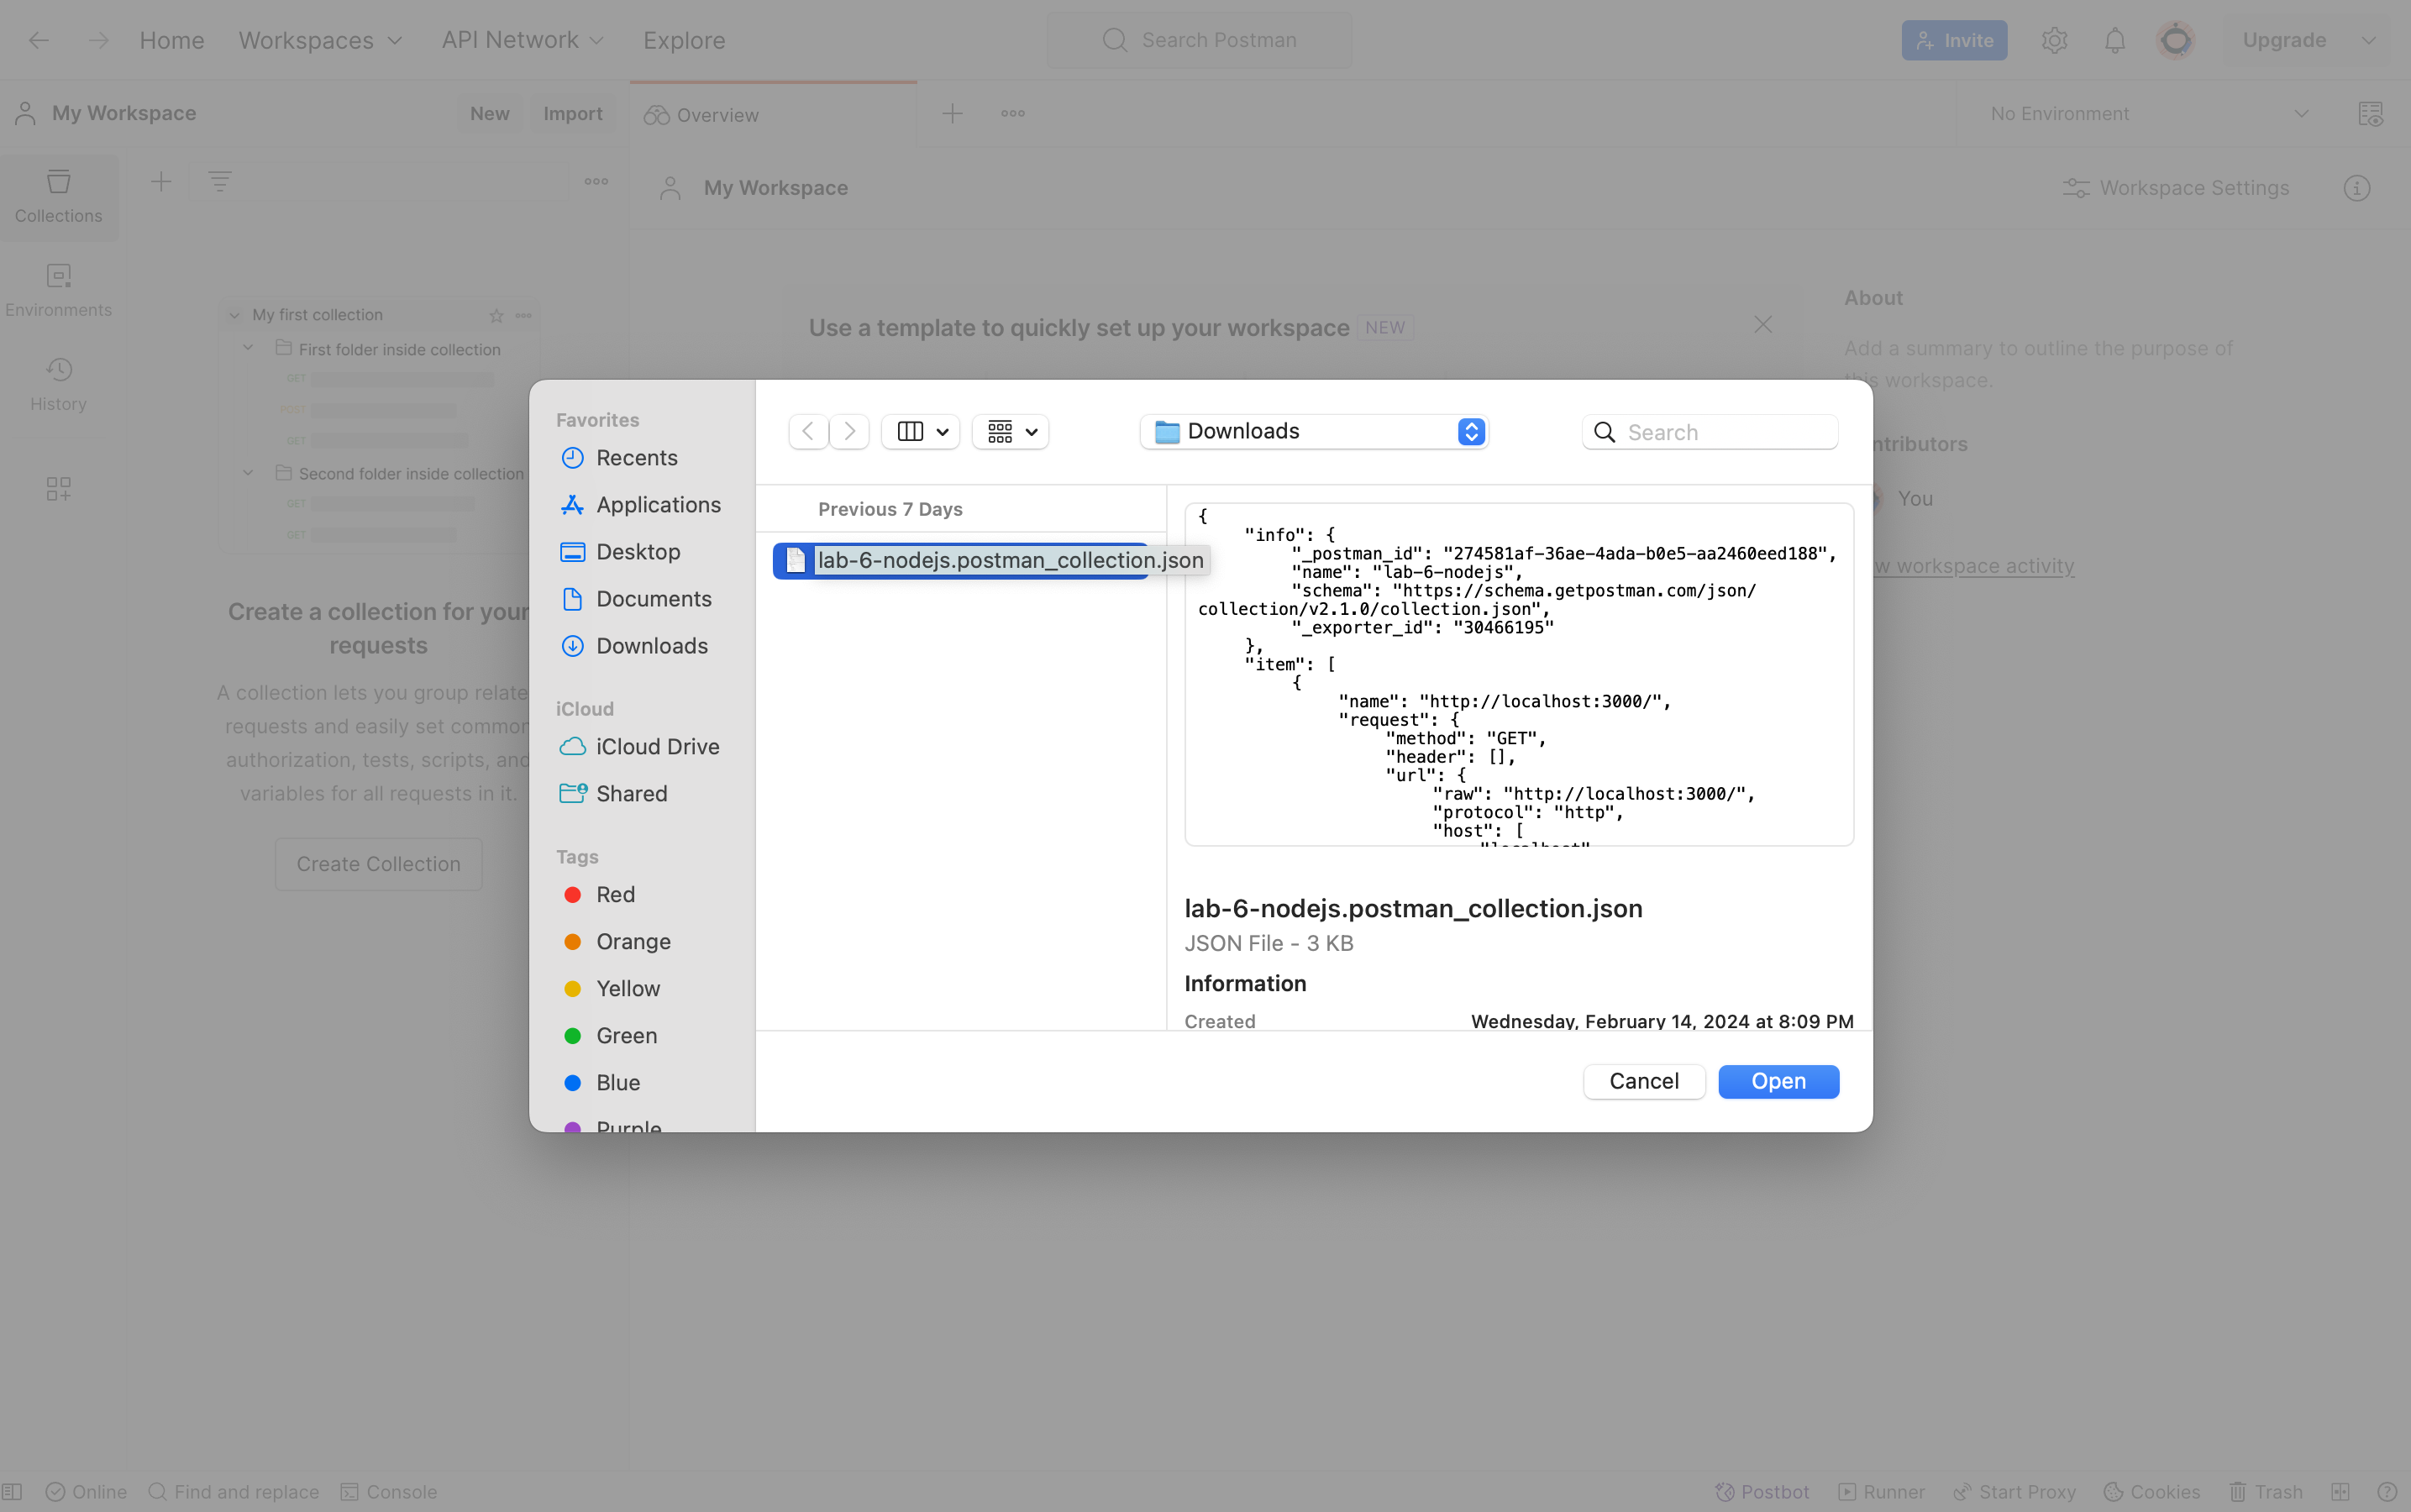Click the plus icon to create new collection
This screenshot has height=1512, width=2411.
(161, 181)
